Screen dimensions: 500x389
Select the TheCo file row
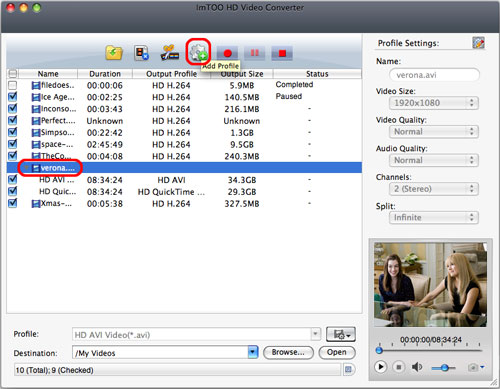pyautogui.click(x=184, y=156)
